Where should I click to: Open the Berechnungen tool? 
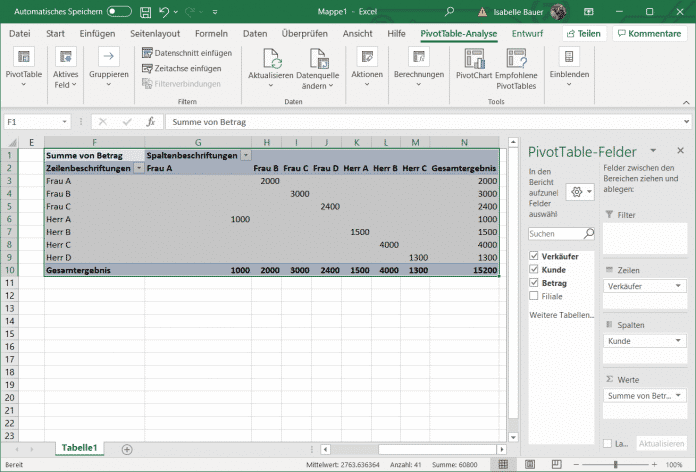(x=419, y=57)
